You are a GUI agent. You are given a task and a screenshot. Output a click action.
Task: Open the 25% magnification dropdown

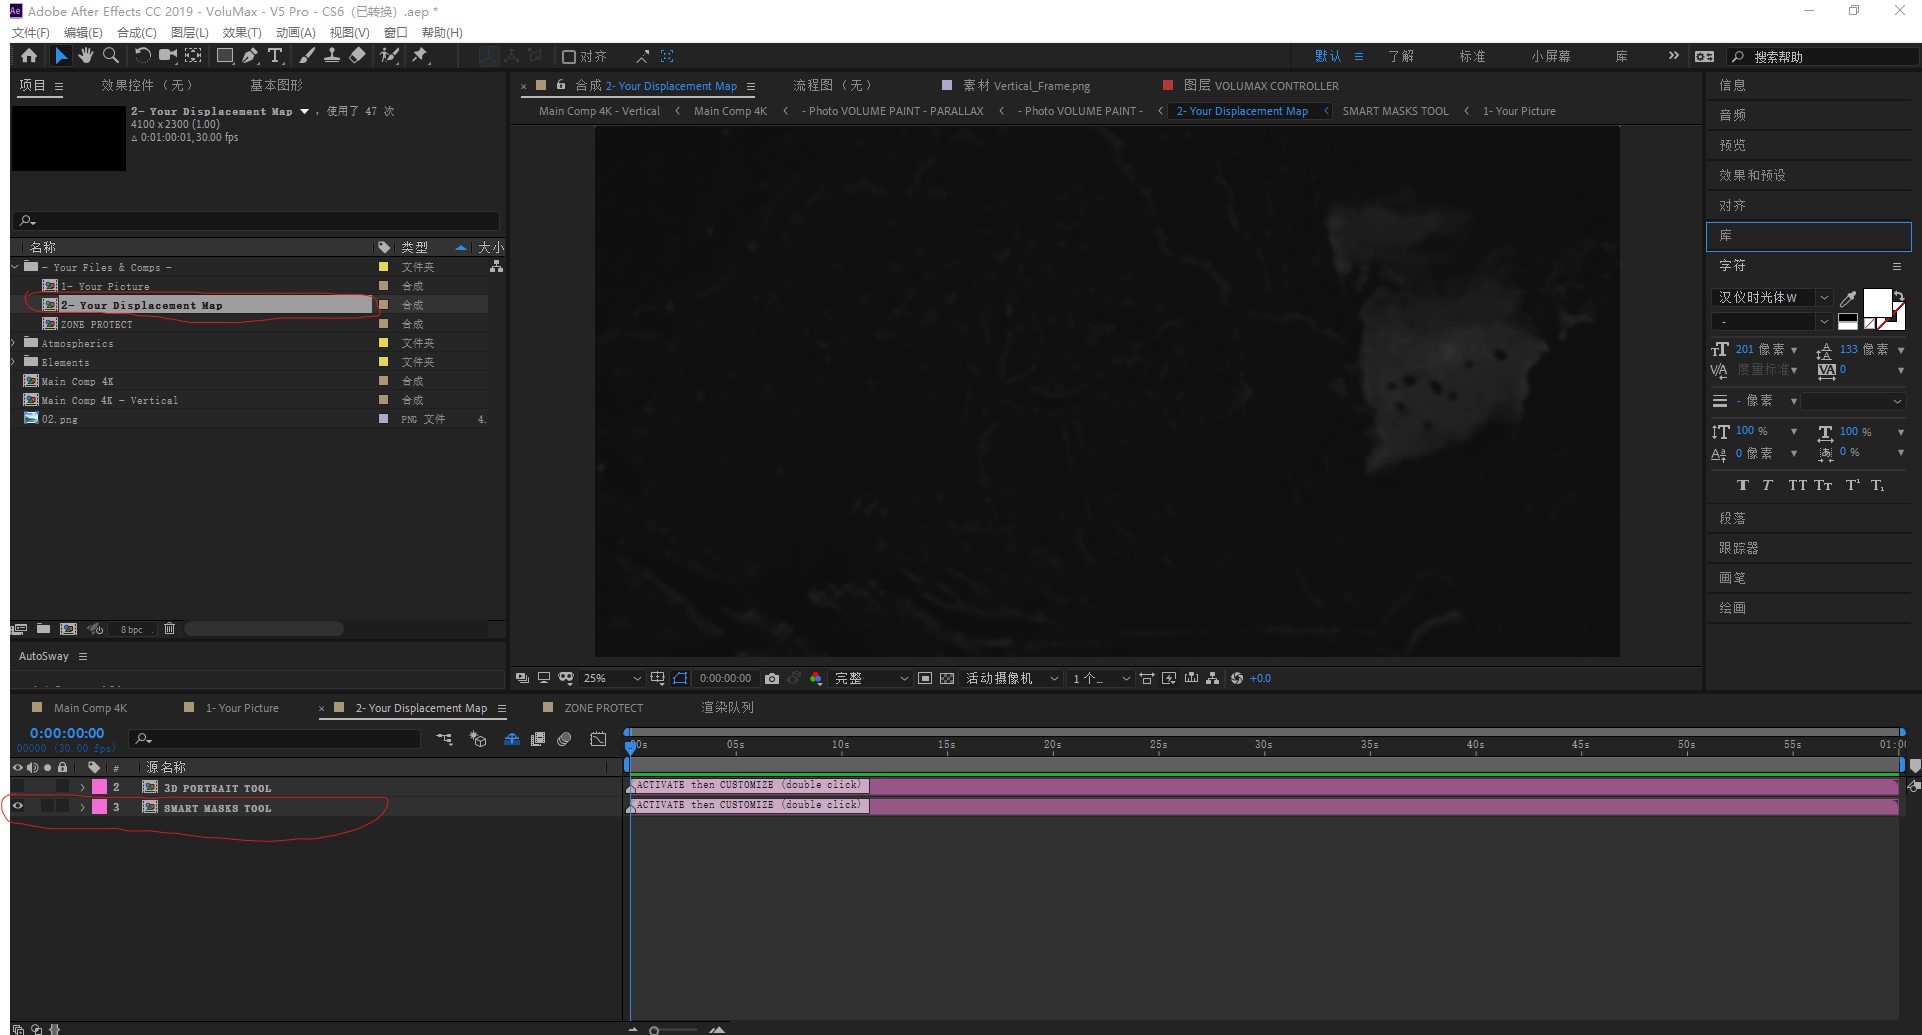point(612,678)
